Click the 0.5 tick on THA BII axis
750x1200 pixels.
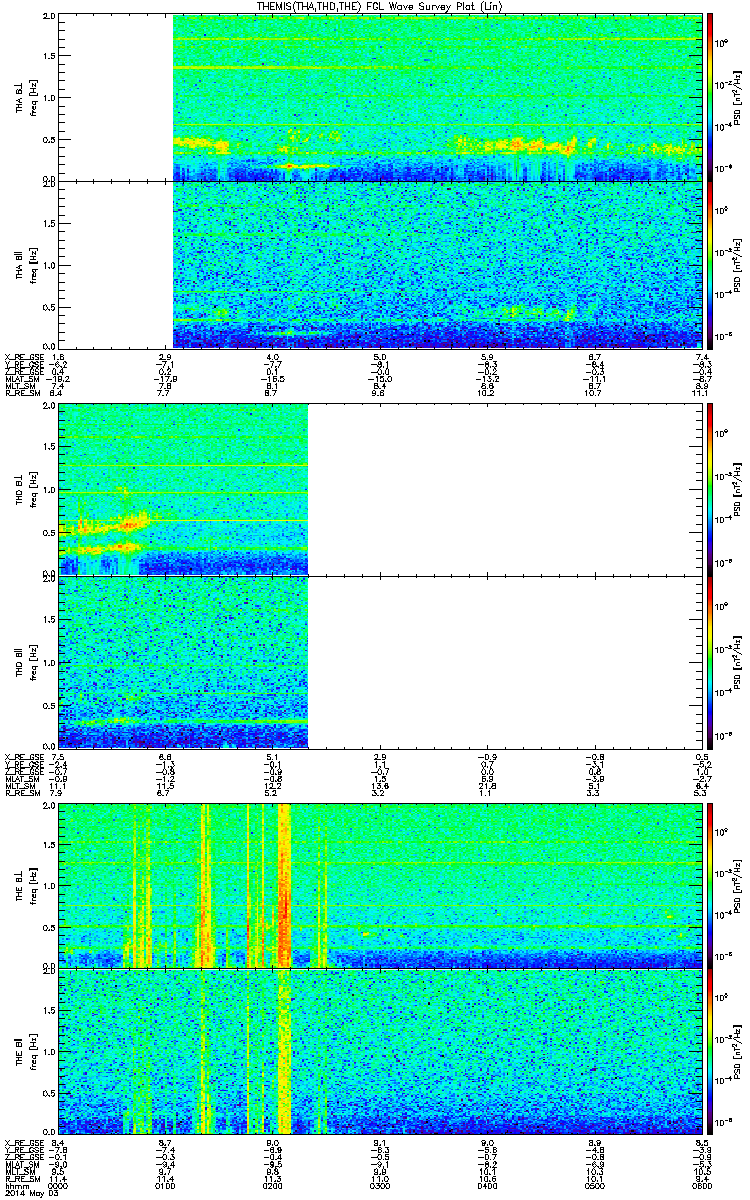click(49, 305)
